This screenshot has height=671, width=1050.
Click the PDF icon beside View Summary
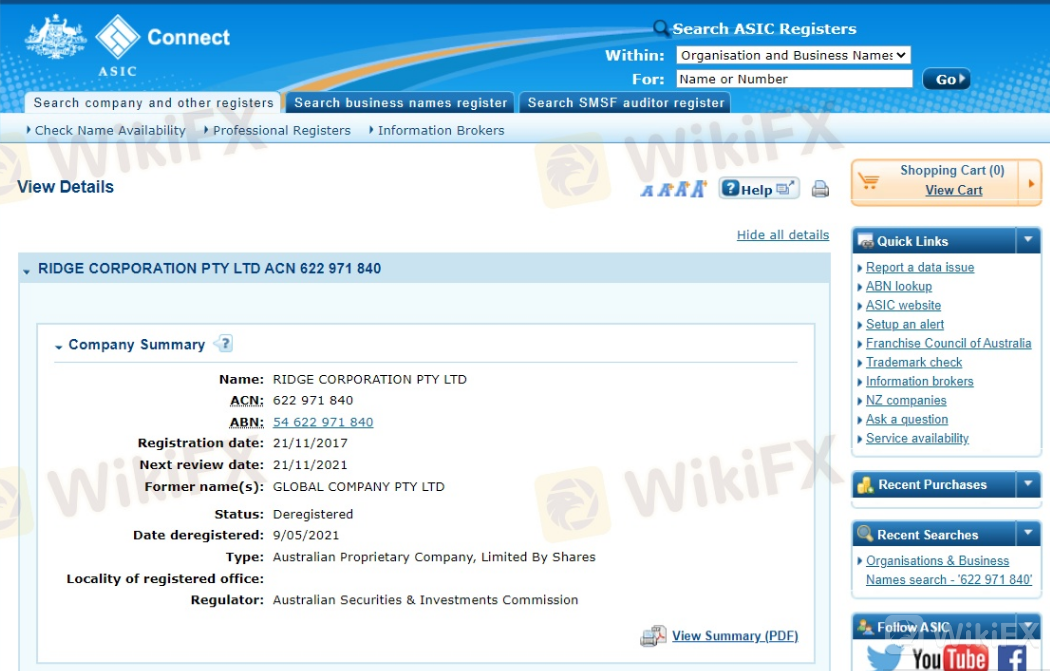point(653,636)
